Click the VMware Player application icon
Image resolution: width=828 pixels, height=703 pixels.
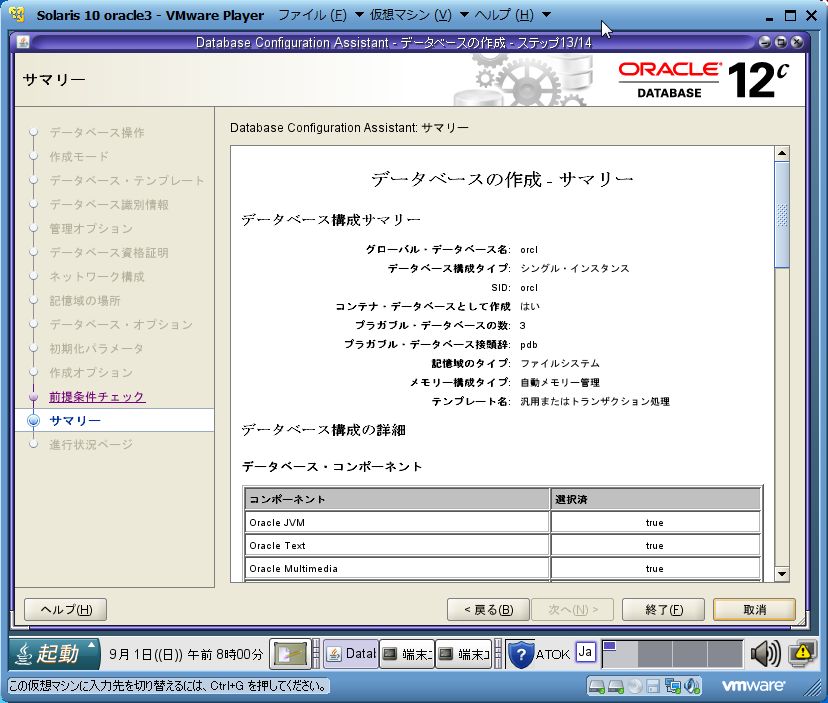tap(17, 15)
